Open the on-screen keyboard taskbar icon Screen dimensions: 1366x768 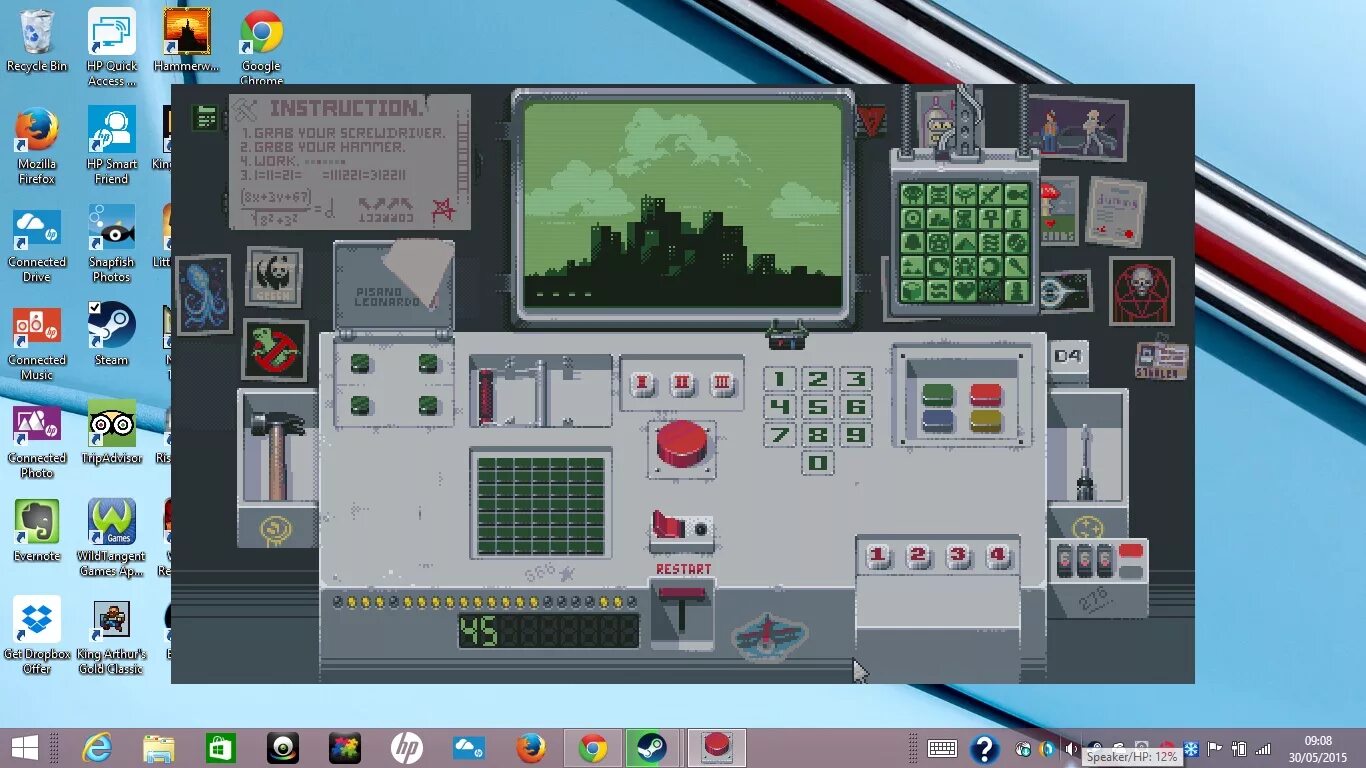coord(942,748)
